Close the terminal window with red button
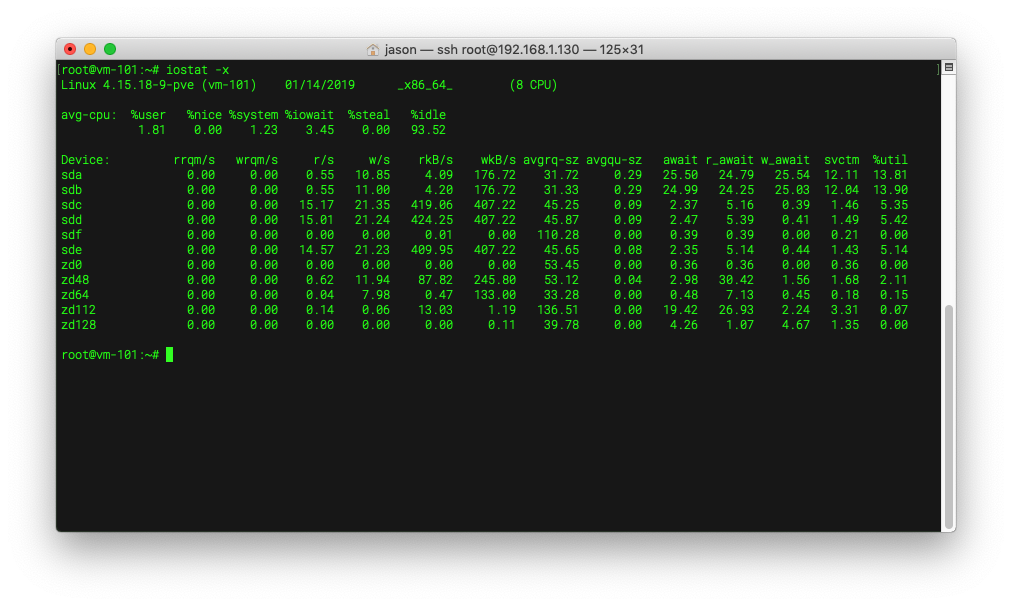This screenshot has width=1012, height=606. (70, 49)
